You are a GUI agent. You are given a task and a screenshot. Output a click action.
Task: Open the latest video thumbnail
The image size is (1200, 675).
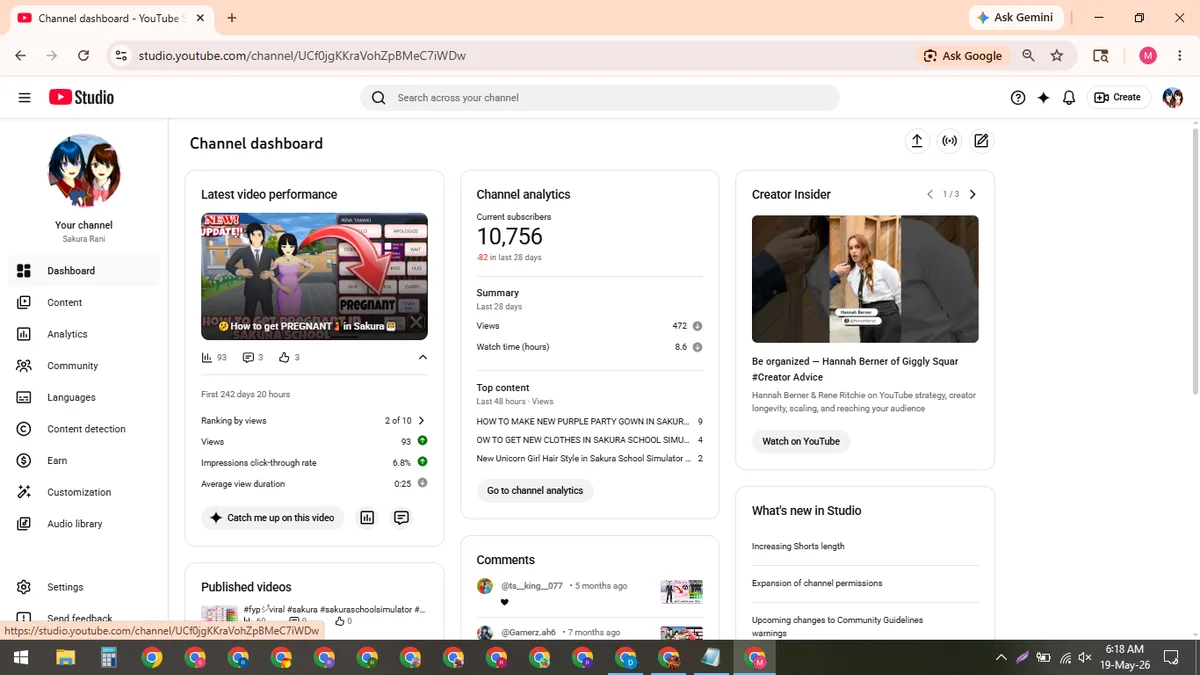314,277
